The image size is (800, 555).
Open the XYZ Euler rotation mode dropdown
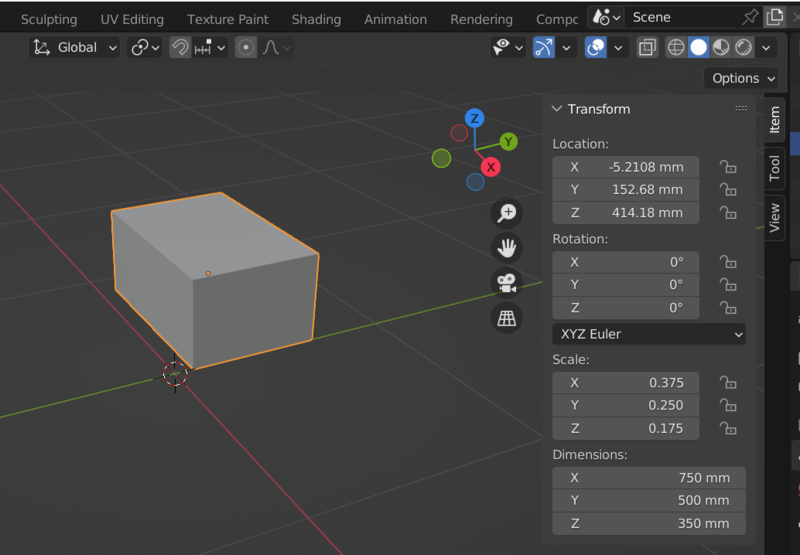tap(649, 334)
